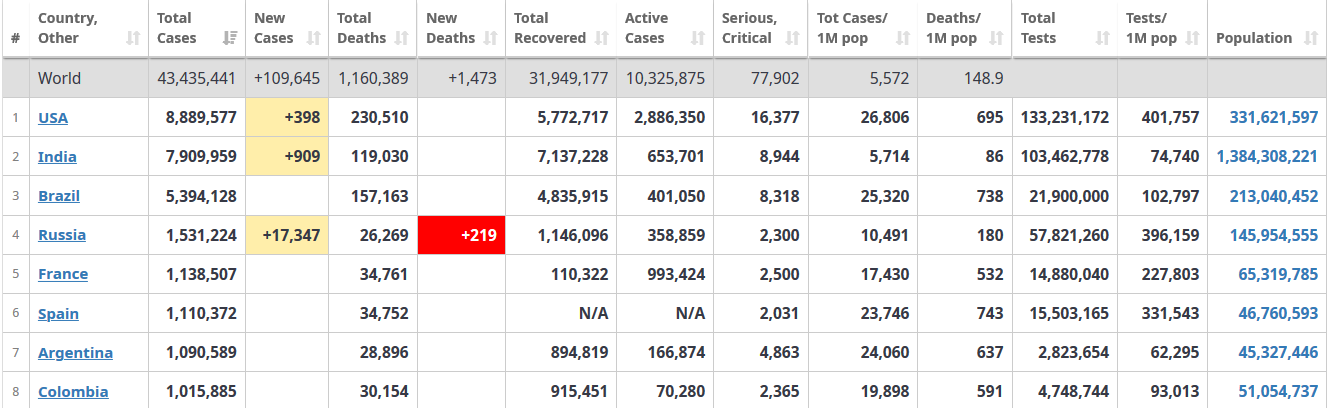Open the USA country link
Image resolution: width=1327 pixels, height=408 pixels.
tap(53, 117)
